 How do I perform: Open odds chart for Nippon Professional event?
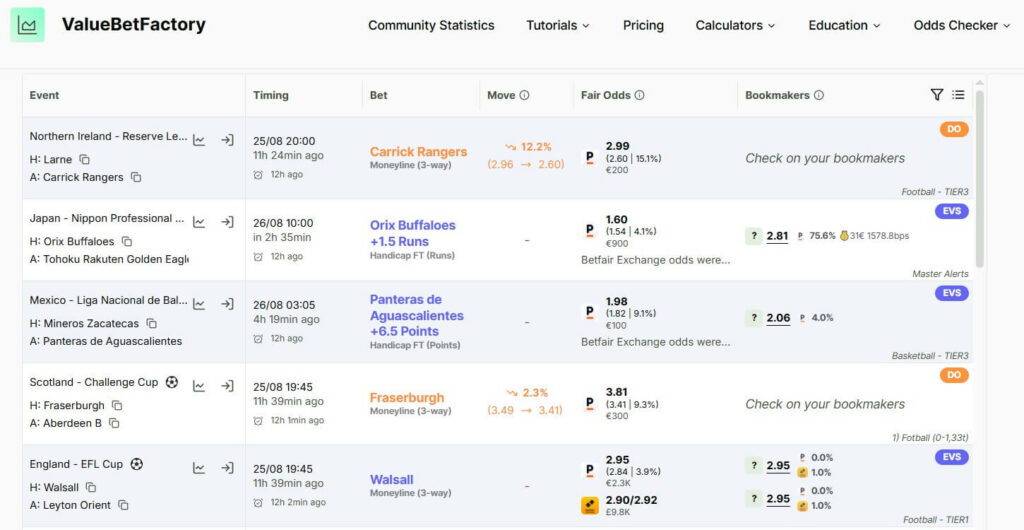coord(199,222)
